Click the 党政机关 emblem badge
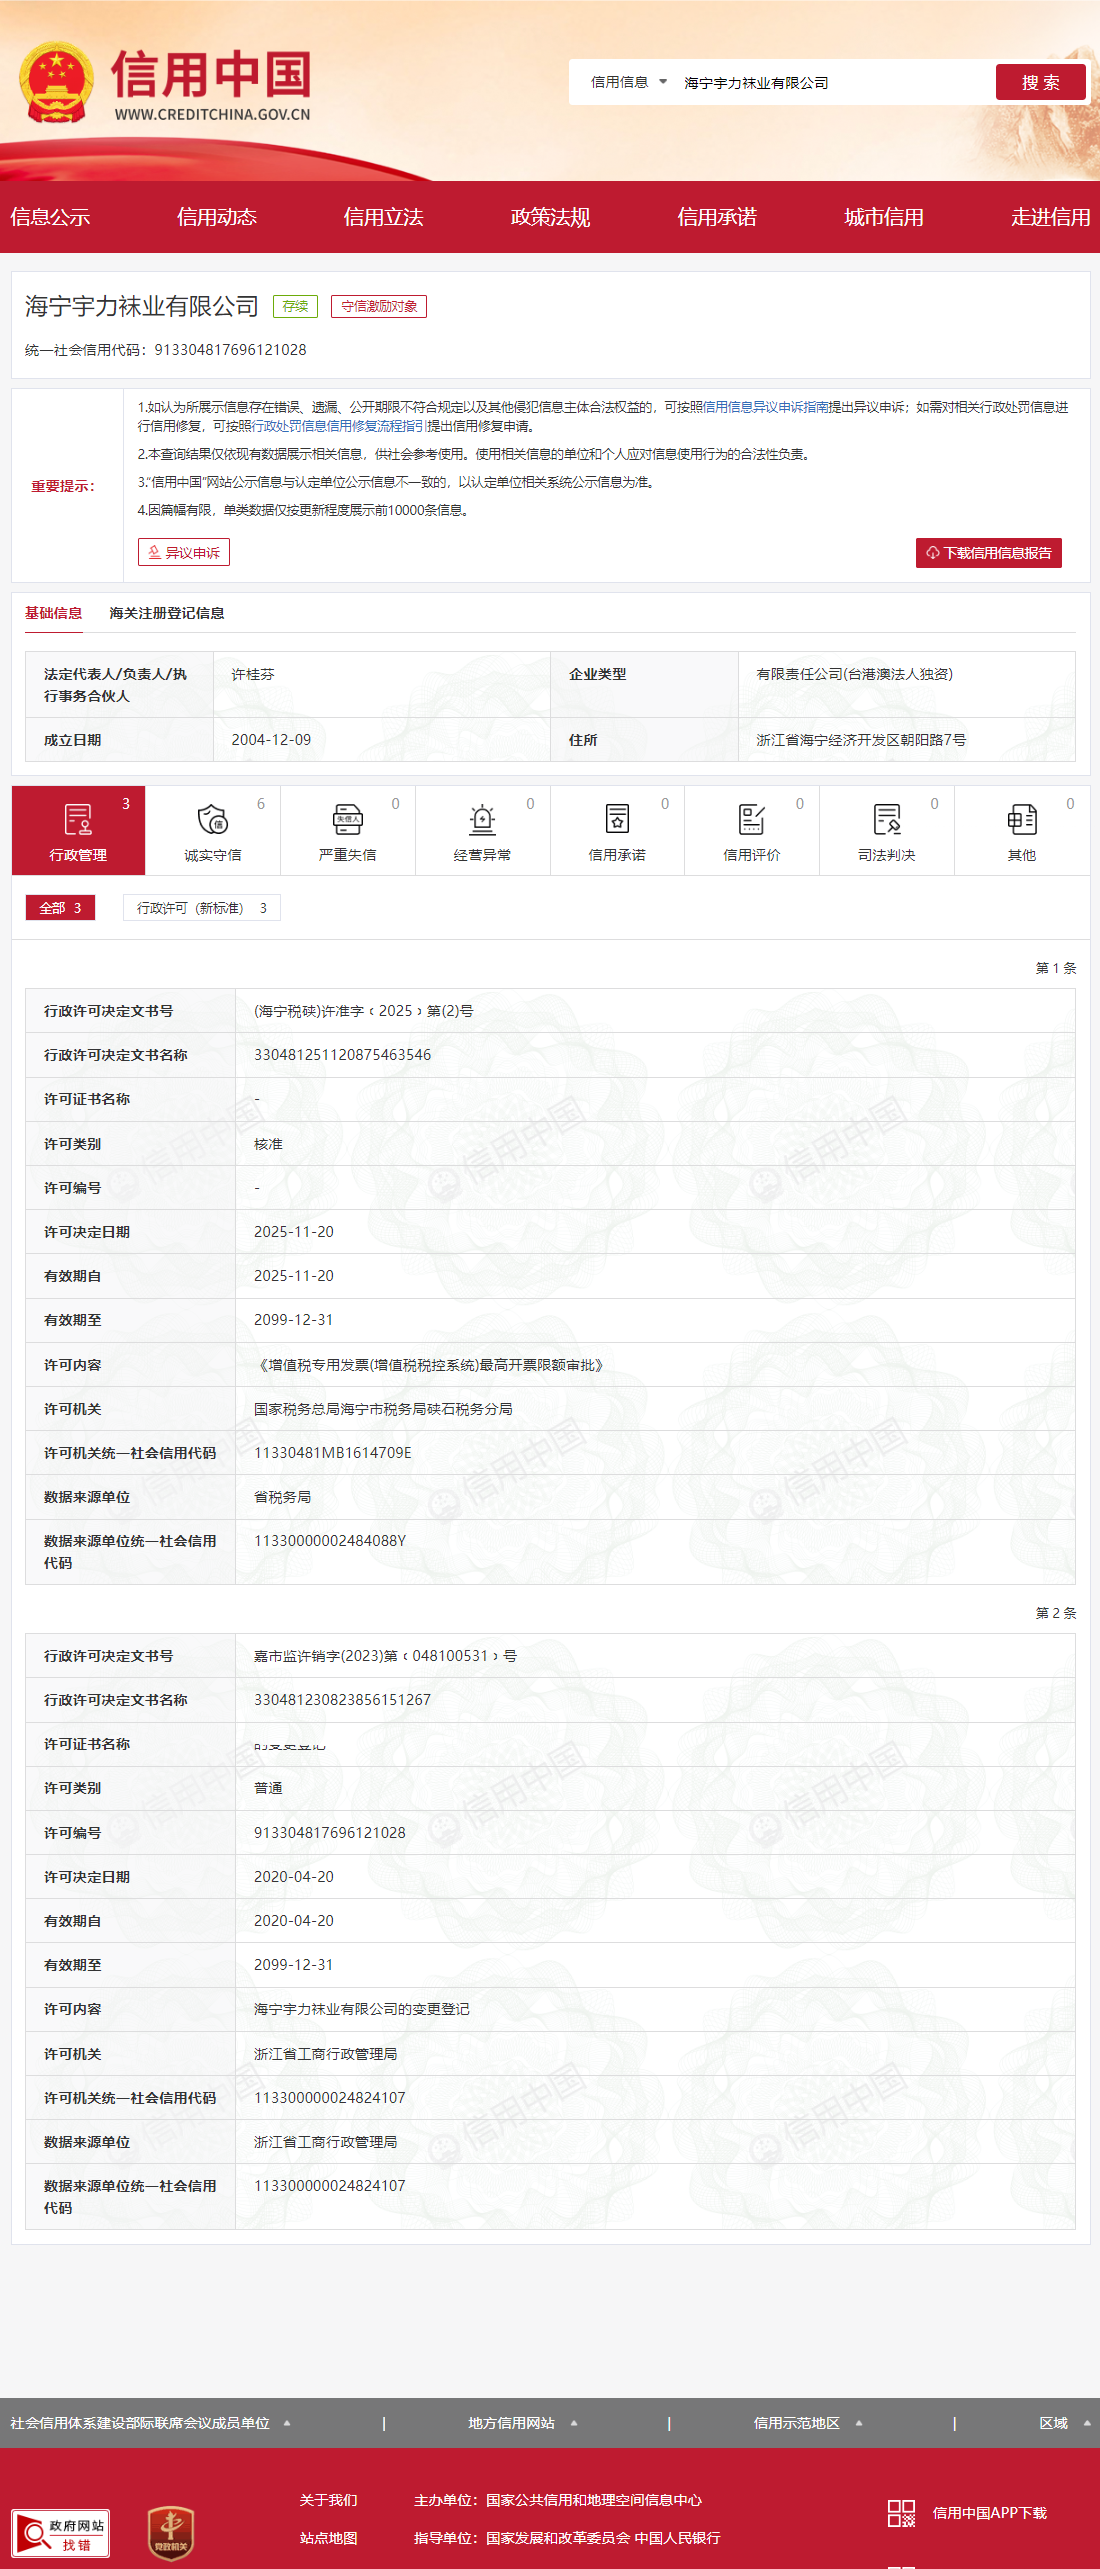1100x2569 pixels. 171,2534
